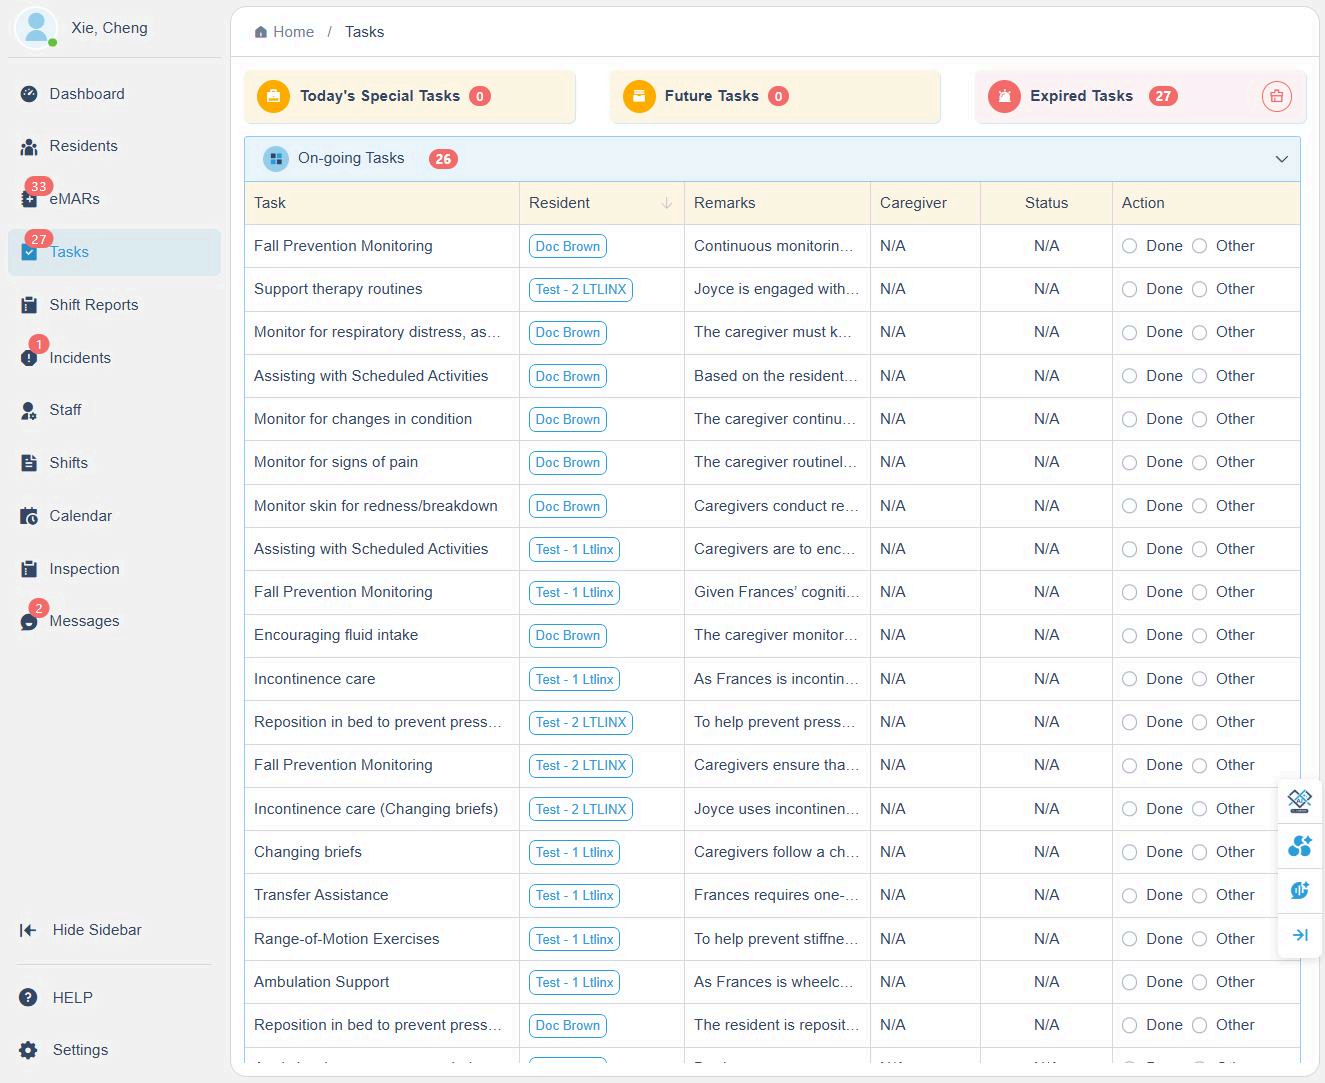Go to Residents in the sidebar
Viewport: 1325px width, 1083px height.
[x=83, y=146]
